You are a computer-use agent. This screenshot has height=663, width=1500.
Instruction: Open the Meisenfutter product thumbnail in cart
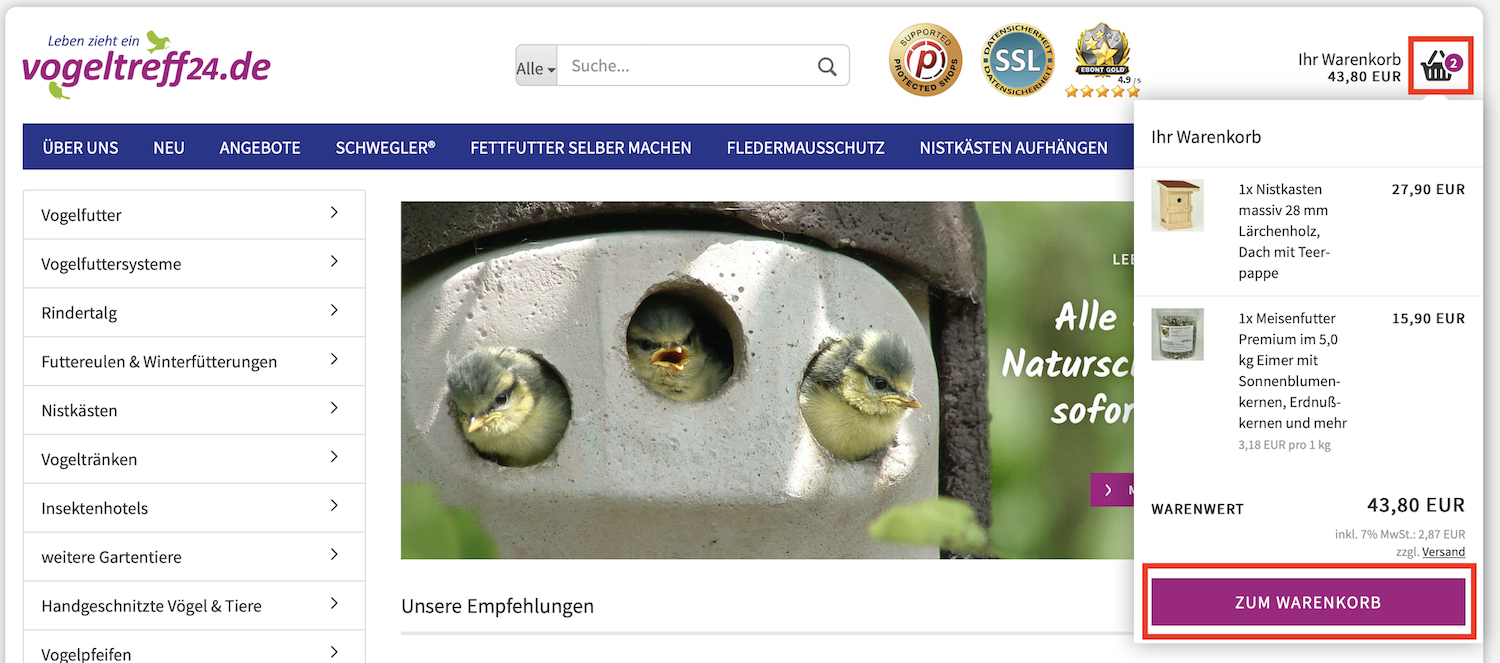pyautogui.click(x=1177, y=334)
